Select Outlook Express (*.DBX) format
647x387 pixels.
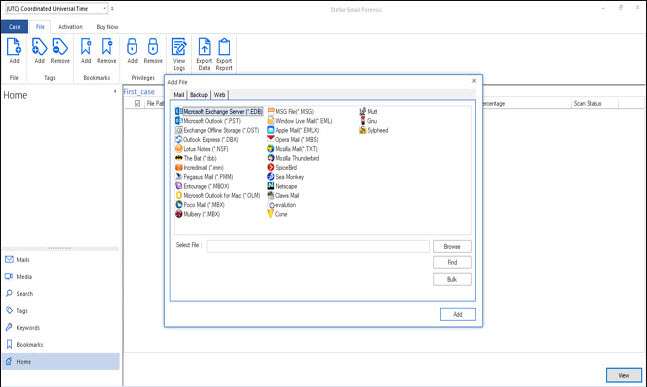[x=207, y=139]
